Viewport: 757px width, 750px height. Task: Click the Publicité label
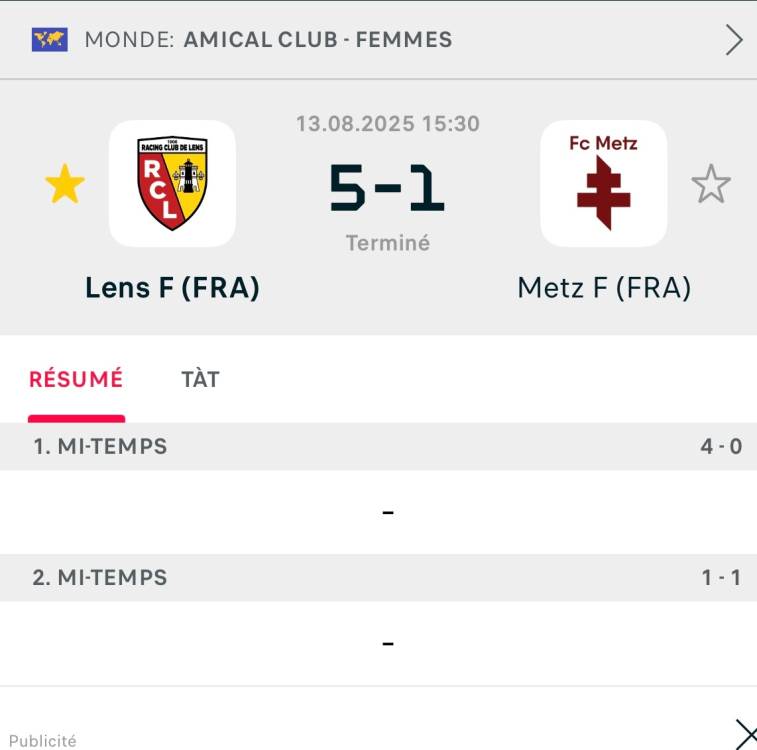(x=42, y=741)
